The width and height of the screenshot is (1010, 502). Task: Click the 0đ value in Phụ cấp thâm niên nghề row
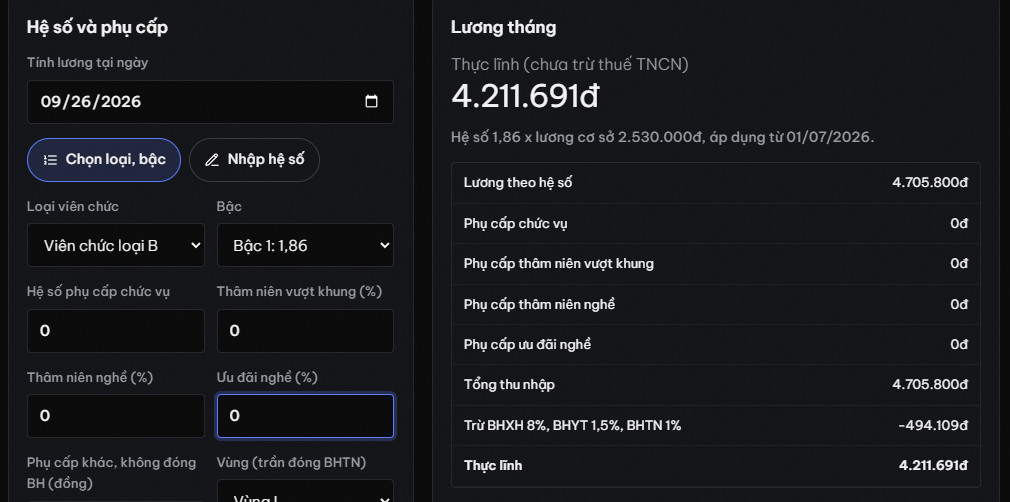(958, 304)
